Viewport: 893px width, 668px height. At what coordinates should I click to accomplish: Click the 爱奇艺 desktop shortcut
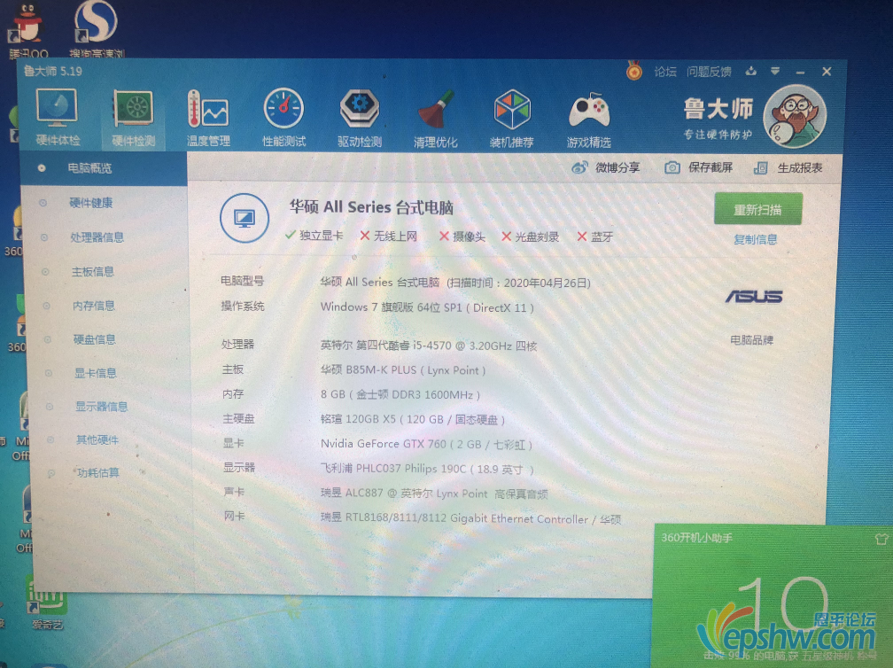(x=47, y=603)
